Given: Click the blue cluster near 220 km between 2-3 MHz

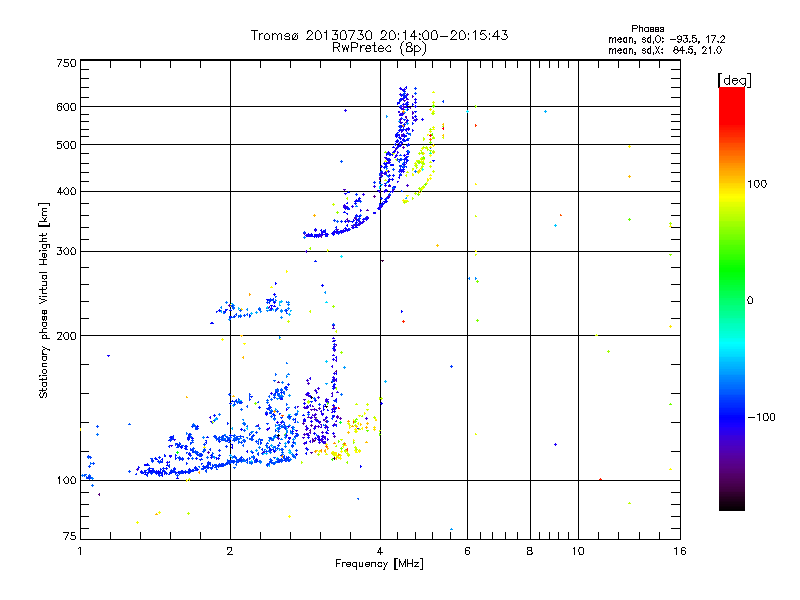Looking at the screenshot, I should (253, 308).
